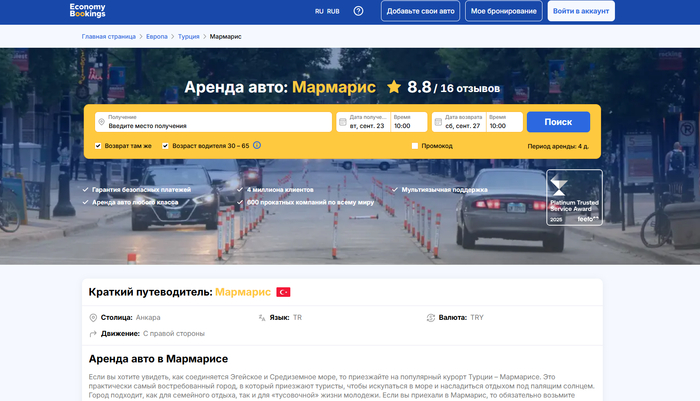
Task: Click the return date calendar icon
Action: (x=438, y=122)
